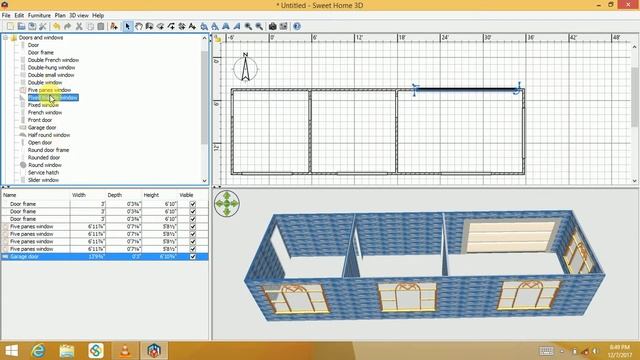Click the Add furniture to home icon

click(114, 27)
